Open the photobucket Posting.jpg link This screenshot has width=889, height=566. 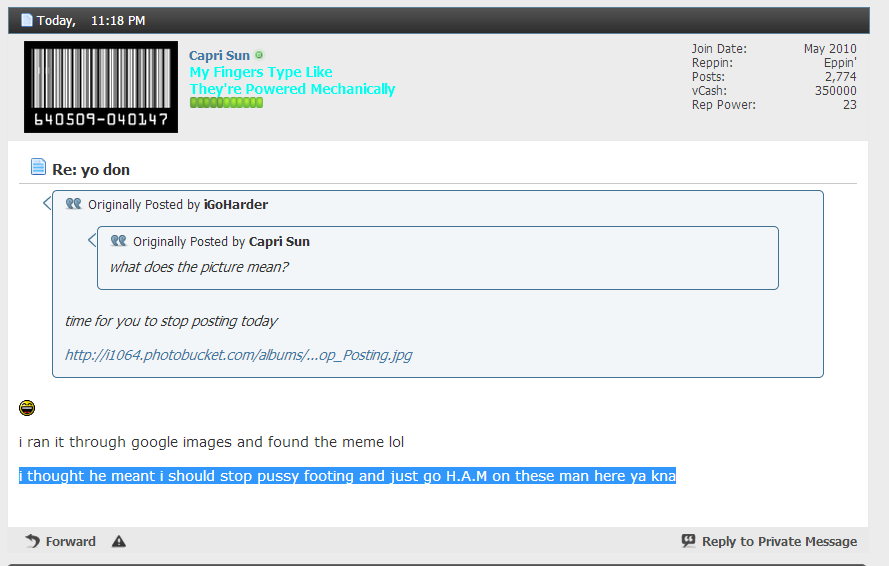238,355
